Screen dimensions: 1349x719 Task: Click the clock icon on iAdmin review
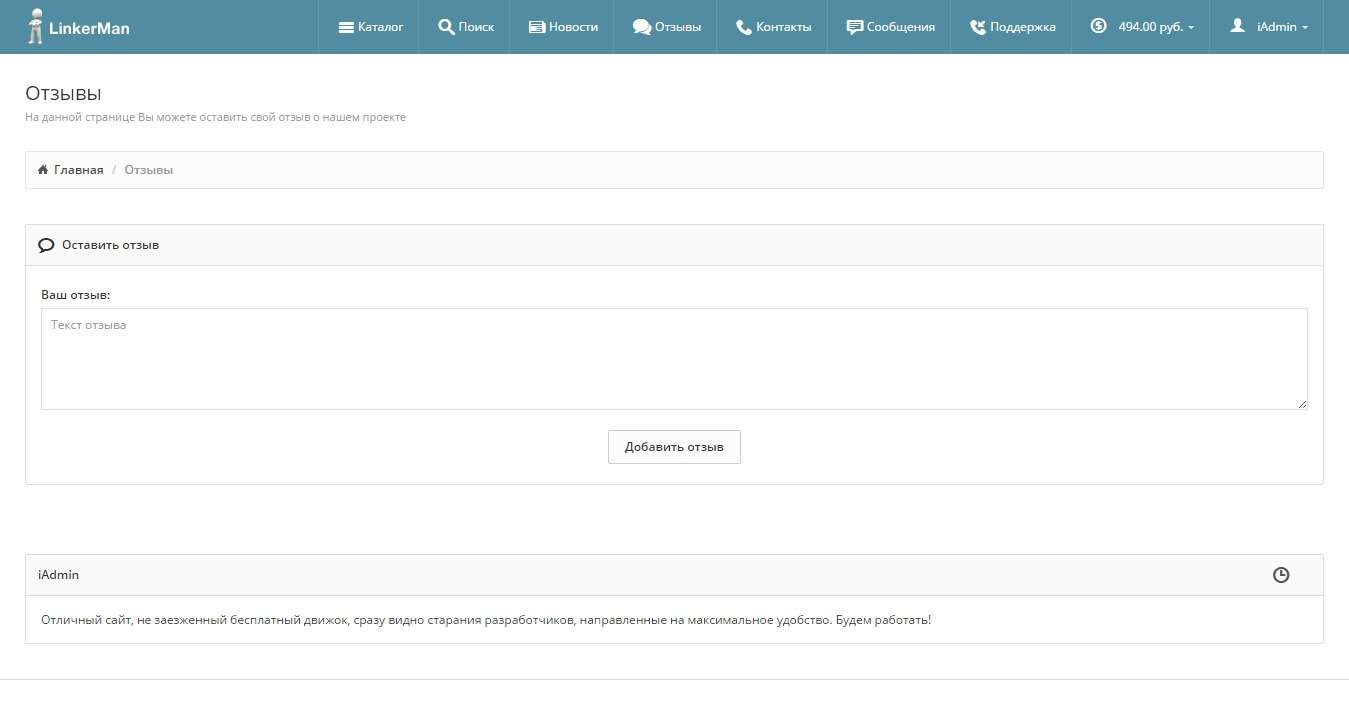(1281, 575)
